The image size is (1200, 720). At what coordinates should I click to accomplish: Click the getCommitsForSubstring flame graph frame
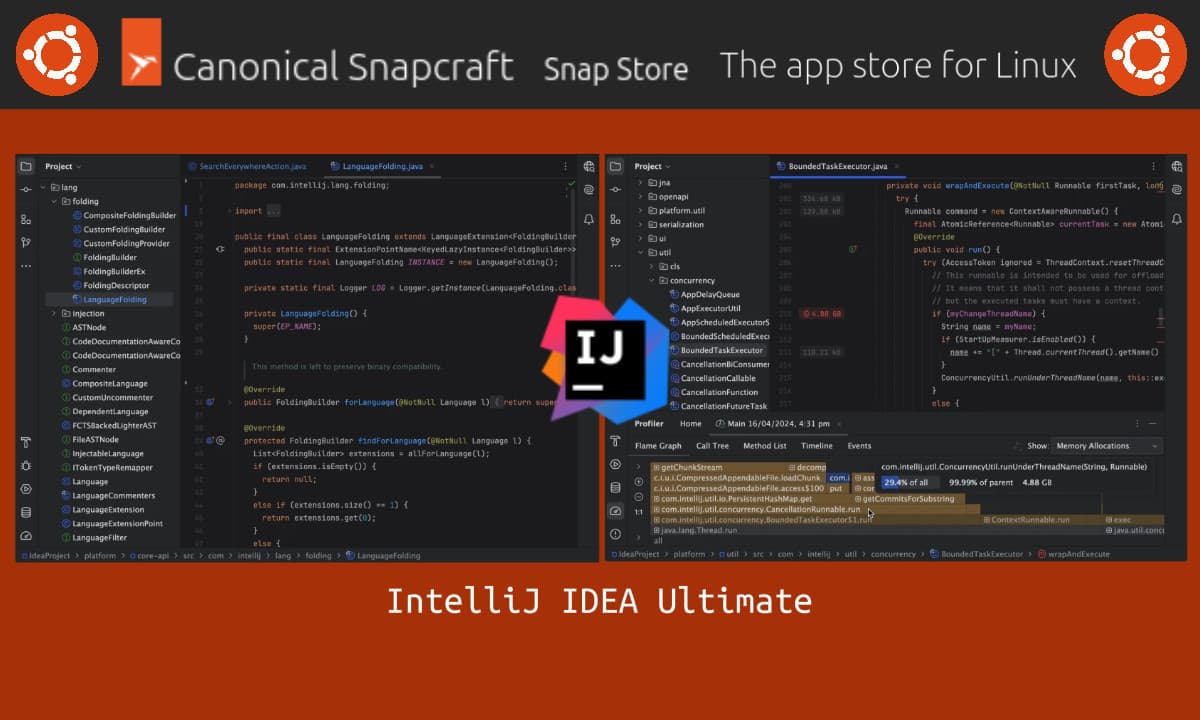(908, 498)
